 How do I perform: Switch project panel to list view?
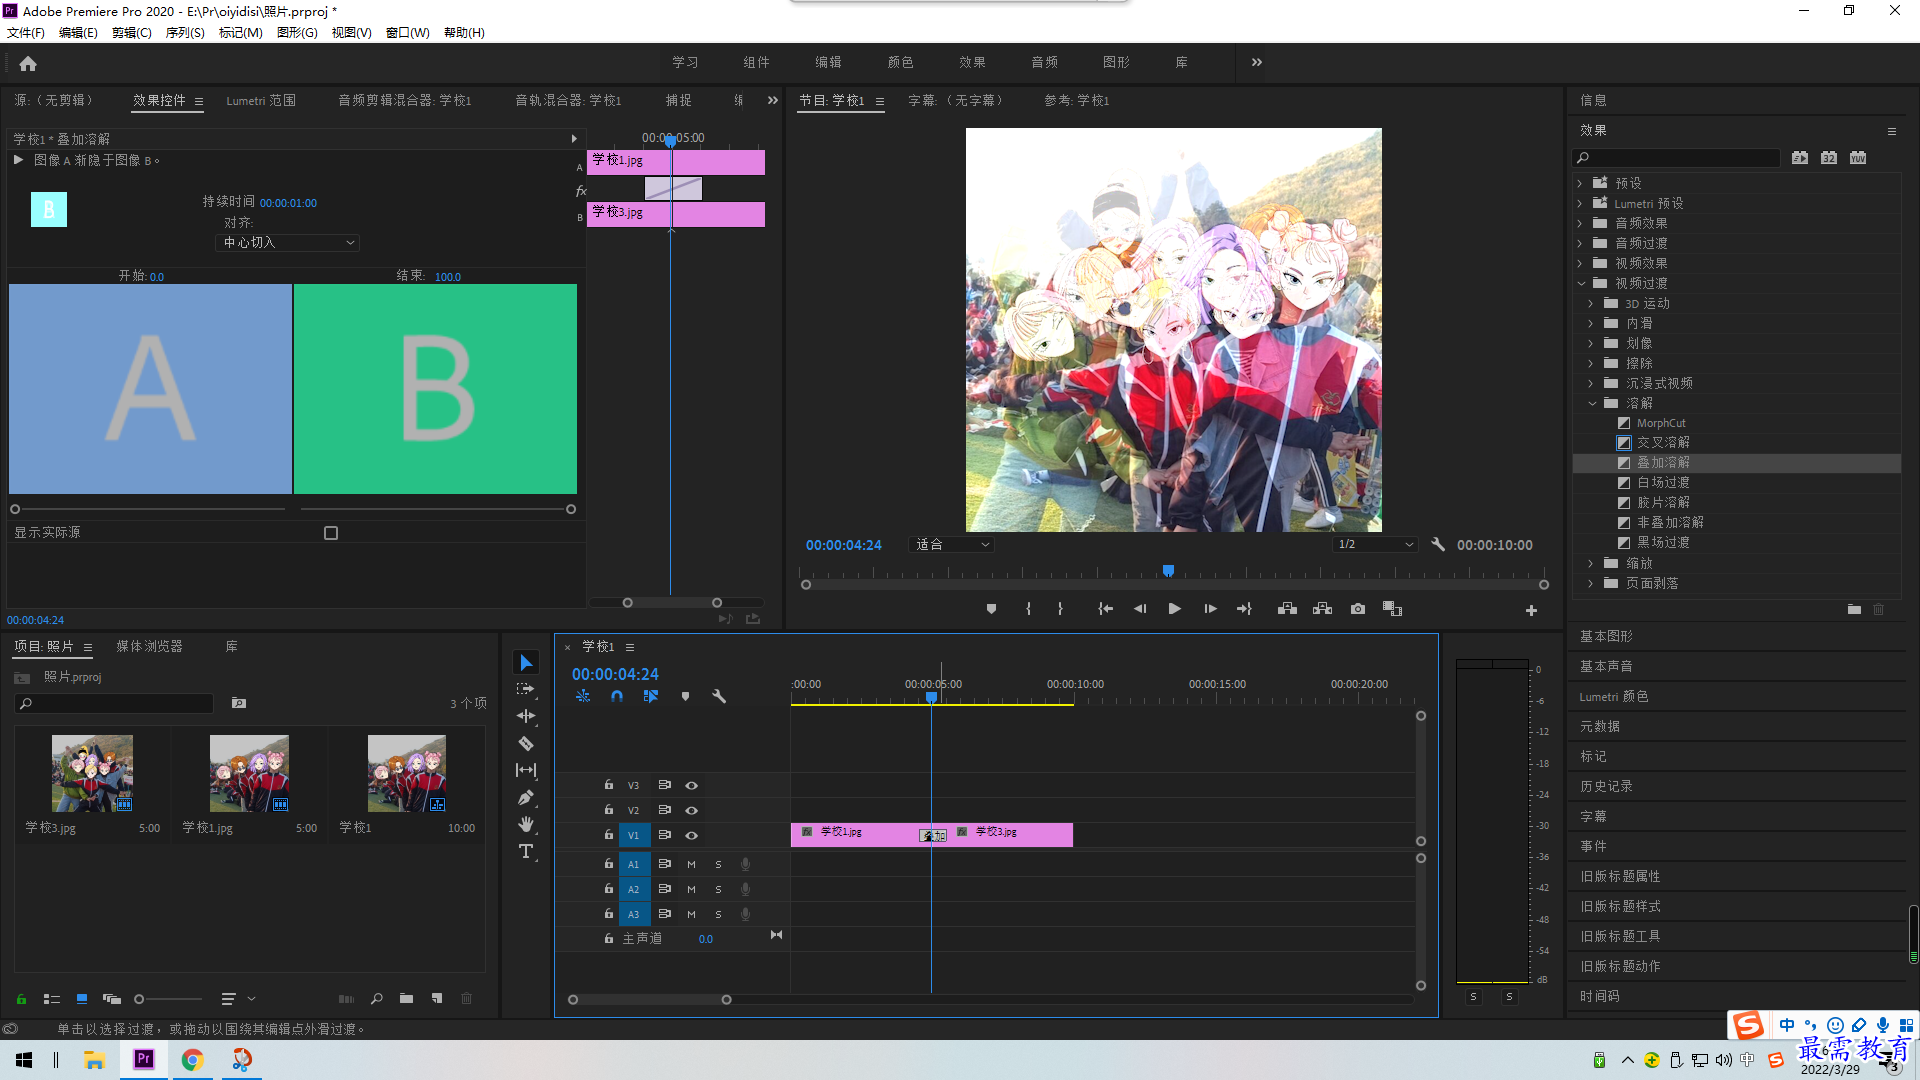pyautogui.click(x=52, y=999)
